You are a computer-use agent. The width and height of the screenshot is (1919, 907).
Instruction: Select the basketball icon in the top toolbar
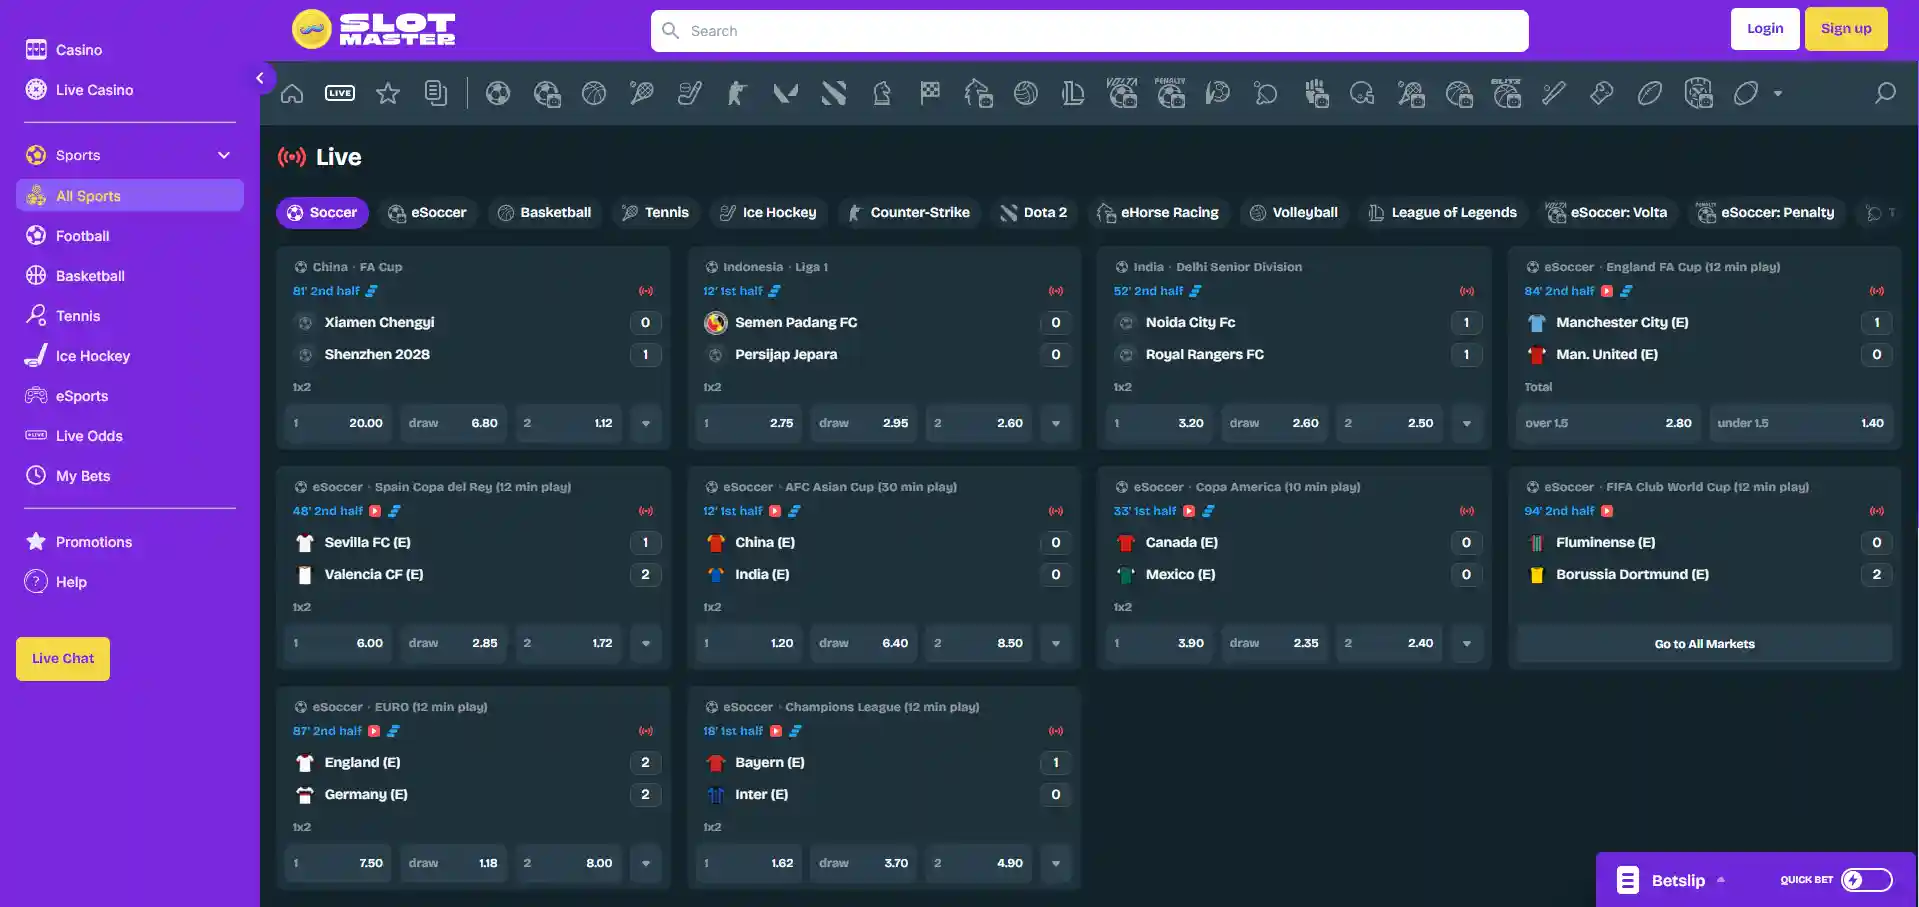pos(594,93)
